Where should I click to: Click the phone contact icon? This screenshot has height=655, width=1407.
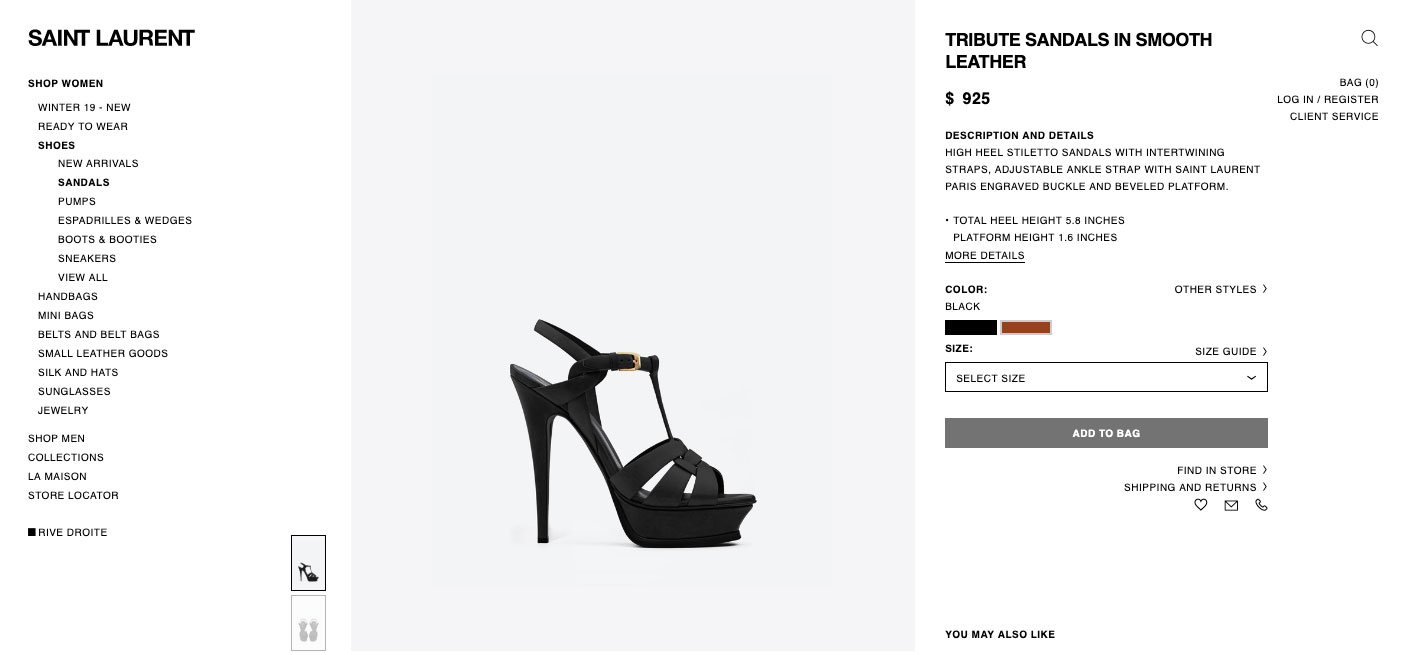pos(1261,505)
